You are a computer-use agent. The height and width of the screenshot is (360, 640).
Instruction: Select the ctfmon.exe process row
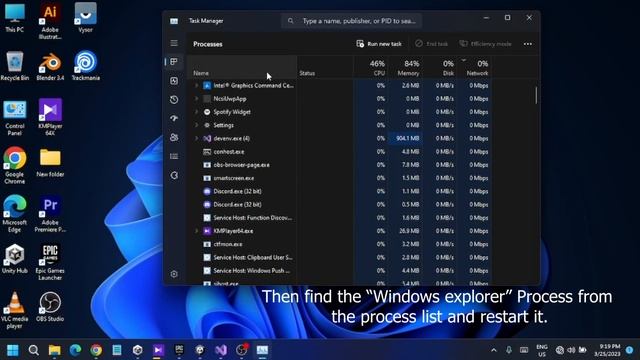tap(340, 244)
